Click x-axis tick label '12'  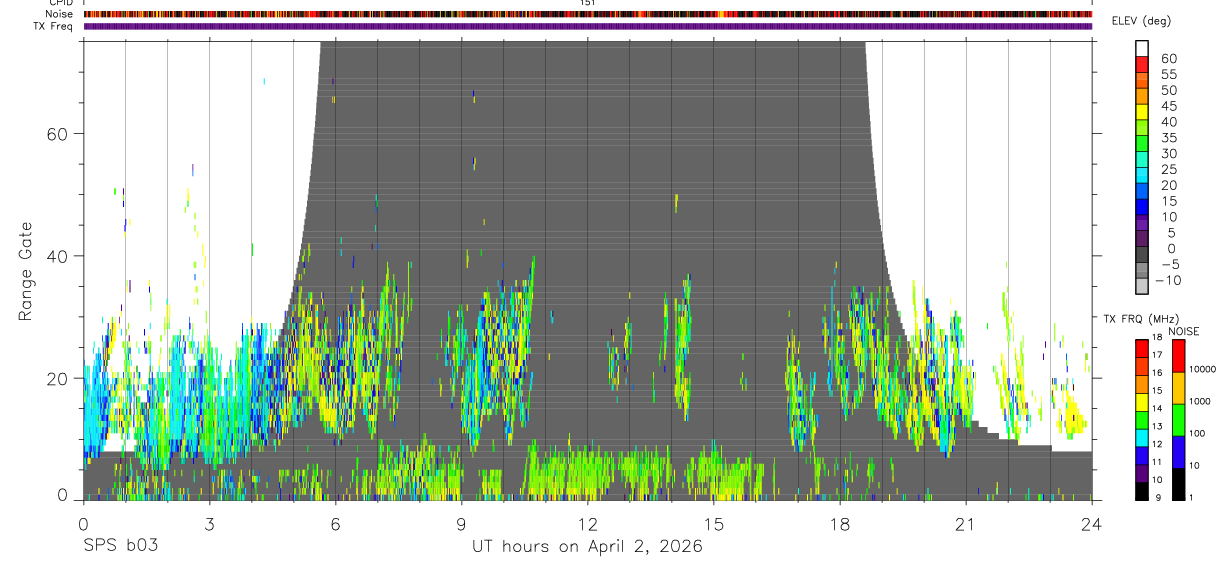(587, 524)
